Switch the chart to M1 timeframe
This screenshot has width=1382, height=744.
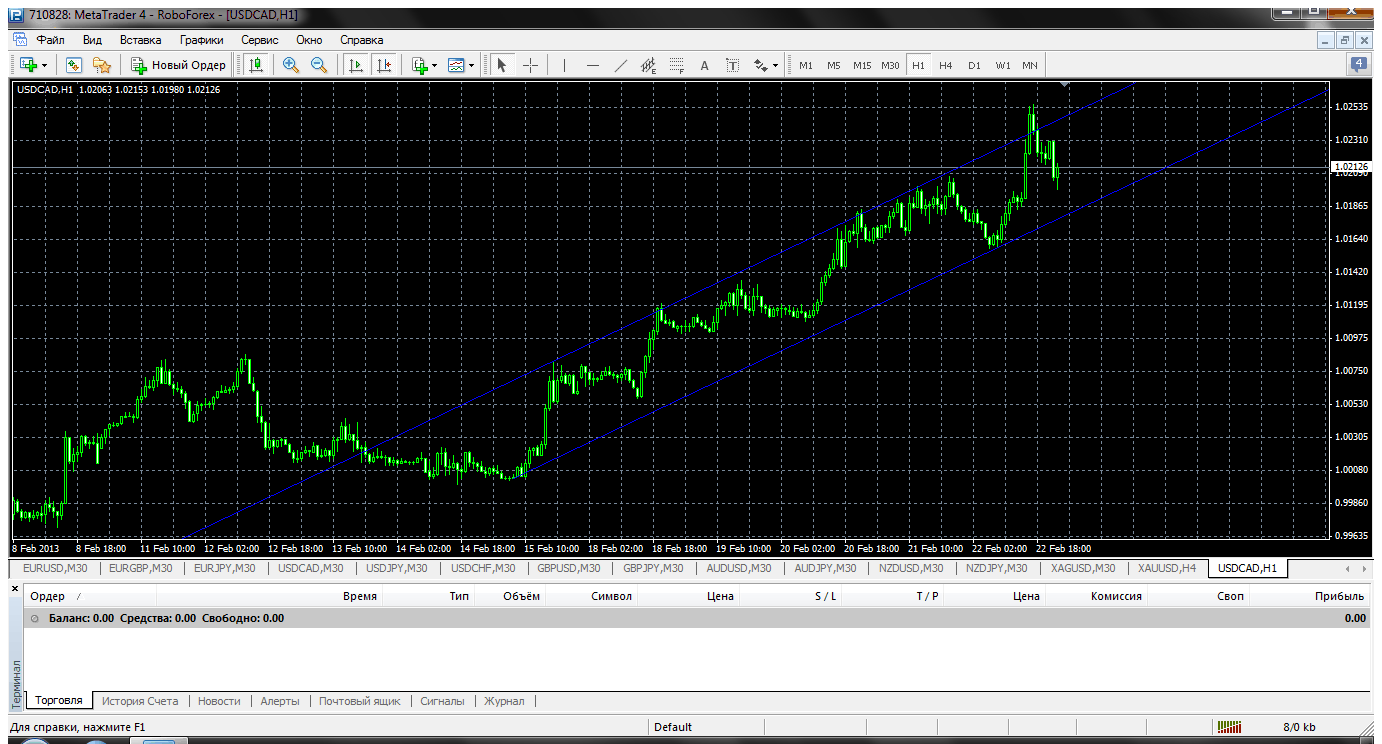pos(805,65)
